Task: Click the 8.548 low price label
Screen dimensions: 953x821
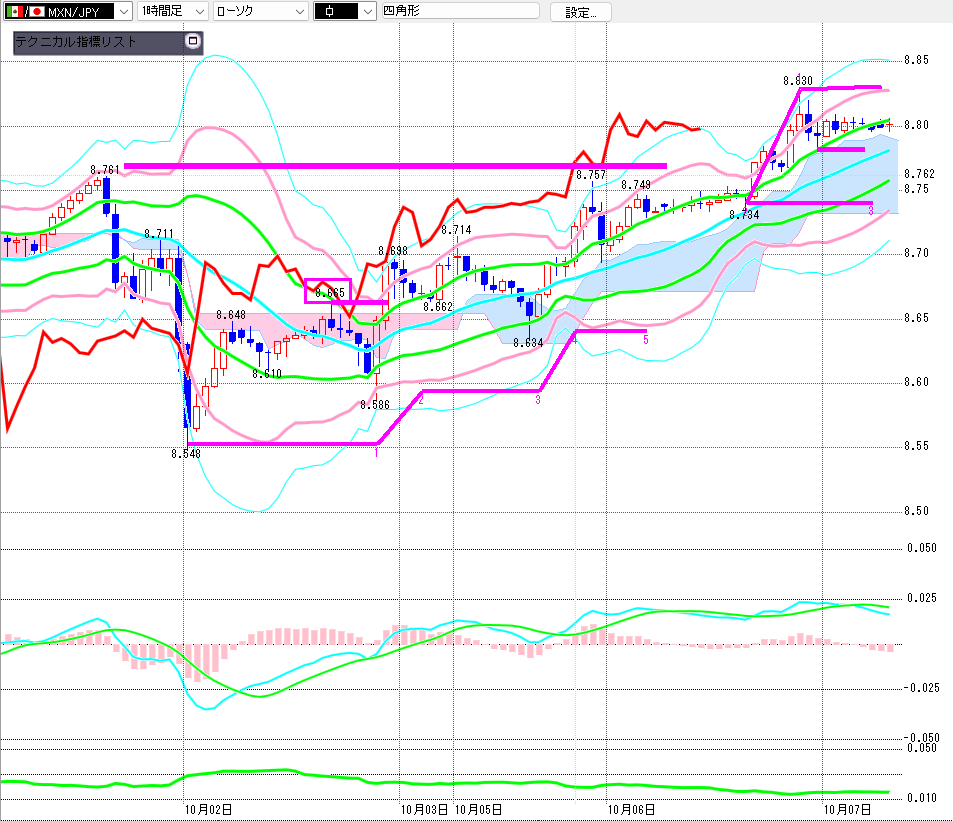Action: (x=186, y=454)
